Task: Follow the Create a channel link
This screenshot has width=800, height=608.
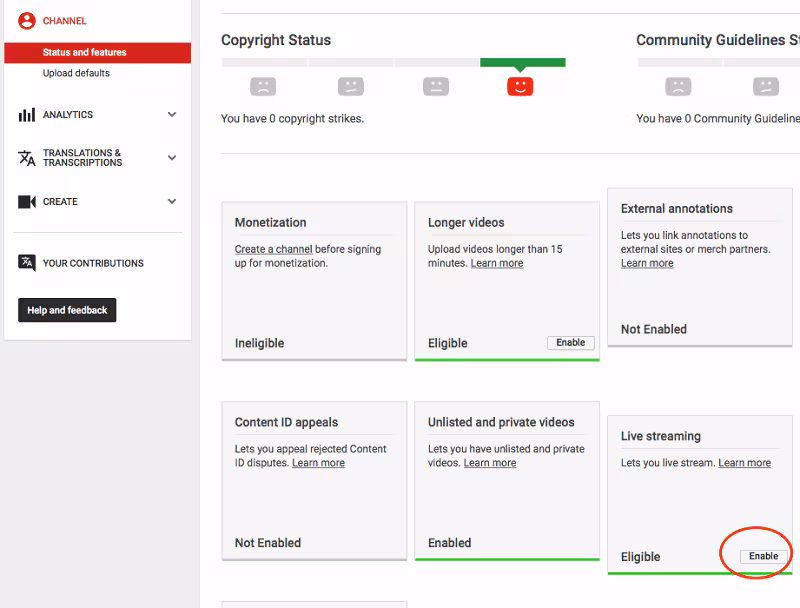Action: click(273, 249)
